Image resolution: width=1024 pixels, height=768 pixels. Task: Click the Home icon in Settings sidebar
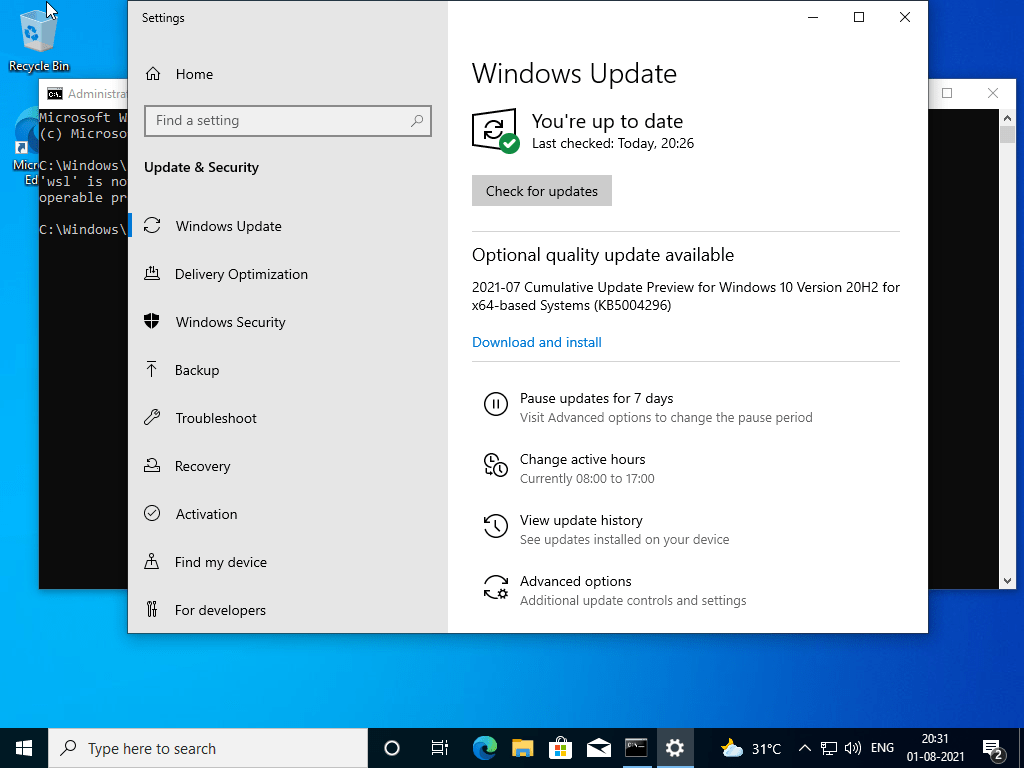[153, 74]
